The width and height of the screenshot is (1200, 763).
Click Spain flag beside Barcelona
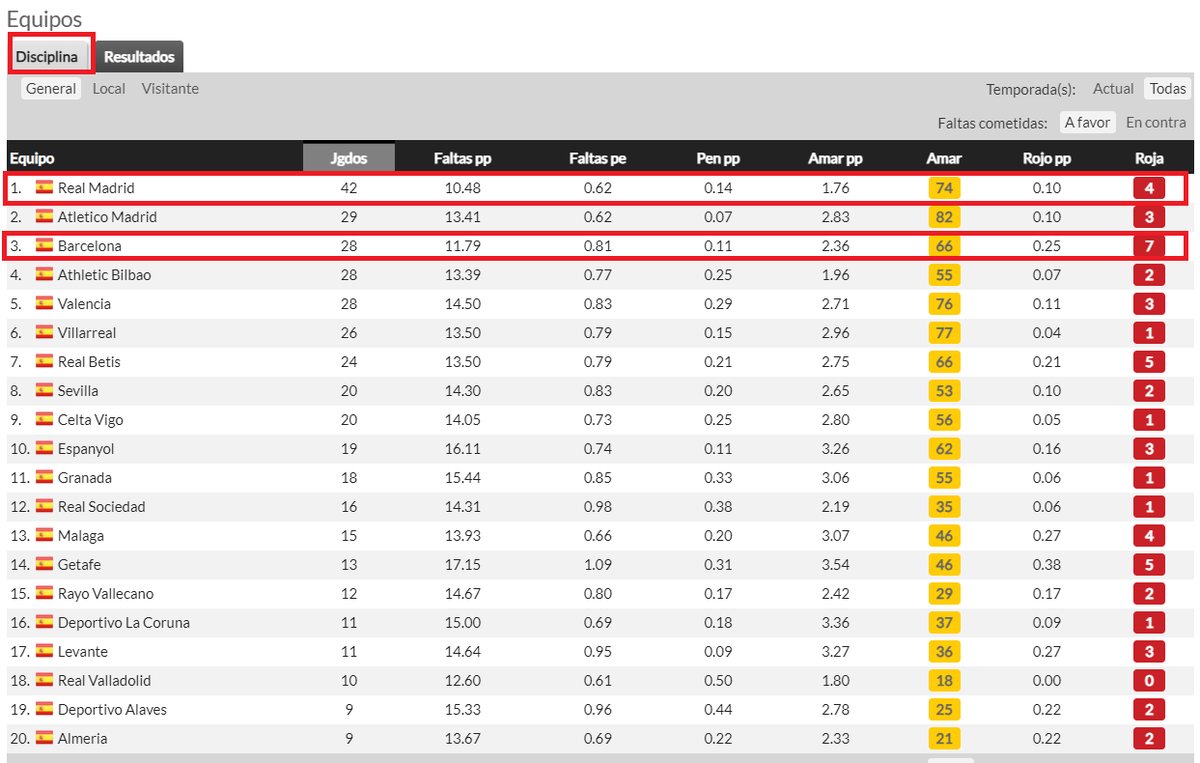click(44, 245)
